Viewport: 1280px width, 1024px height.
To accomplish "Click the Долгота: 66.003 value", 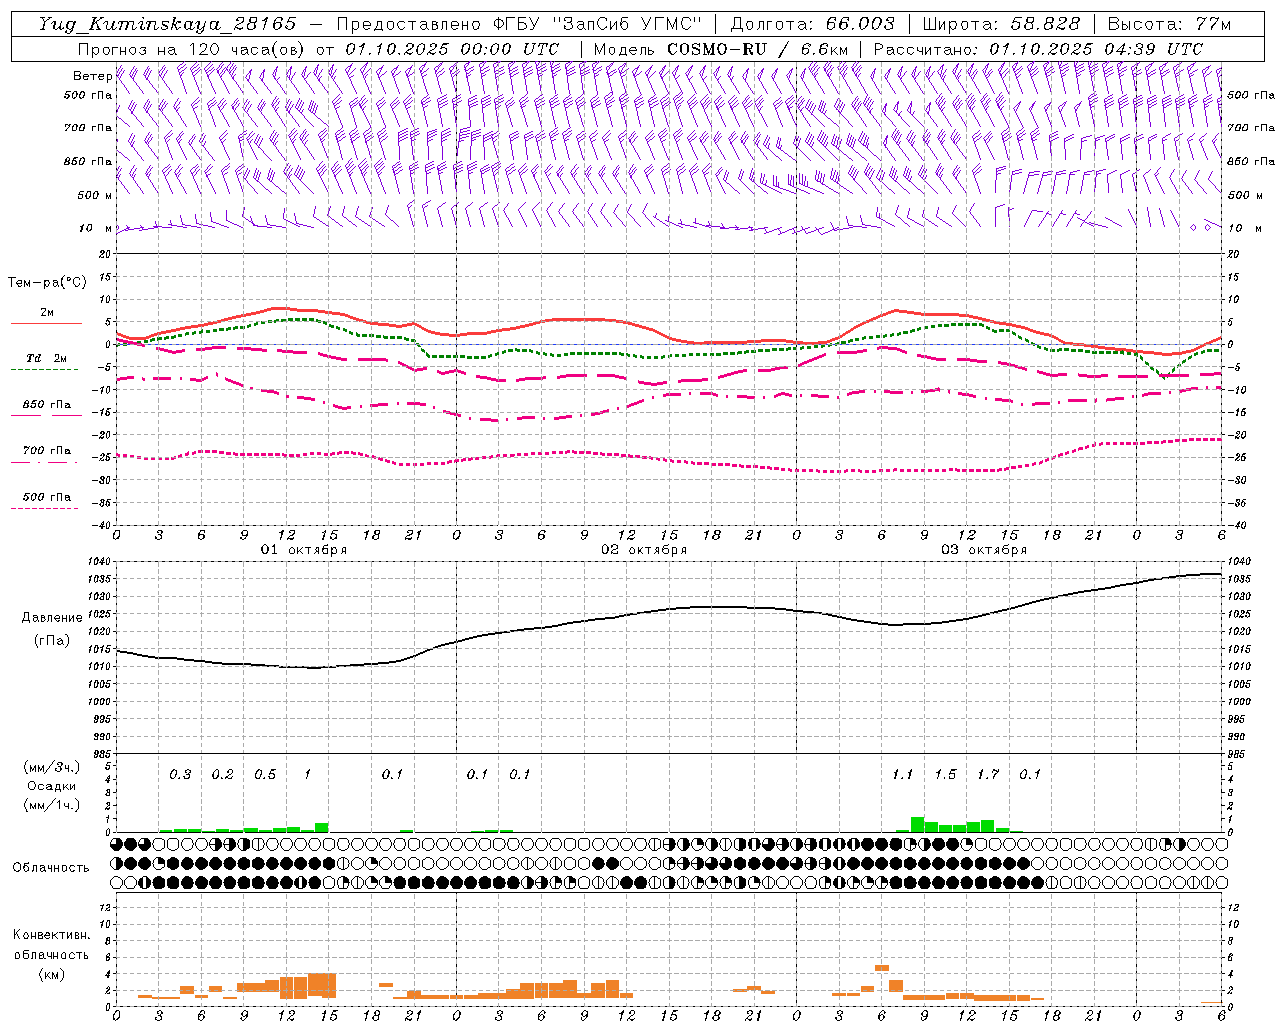I will pos(812,24).
